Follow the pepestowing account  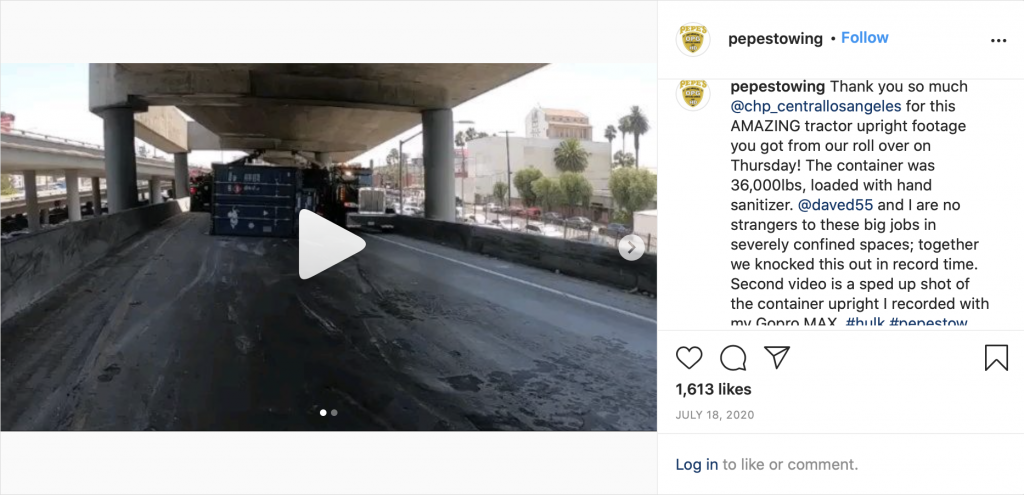click(865, 38)
